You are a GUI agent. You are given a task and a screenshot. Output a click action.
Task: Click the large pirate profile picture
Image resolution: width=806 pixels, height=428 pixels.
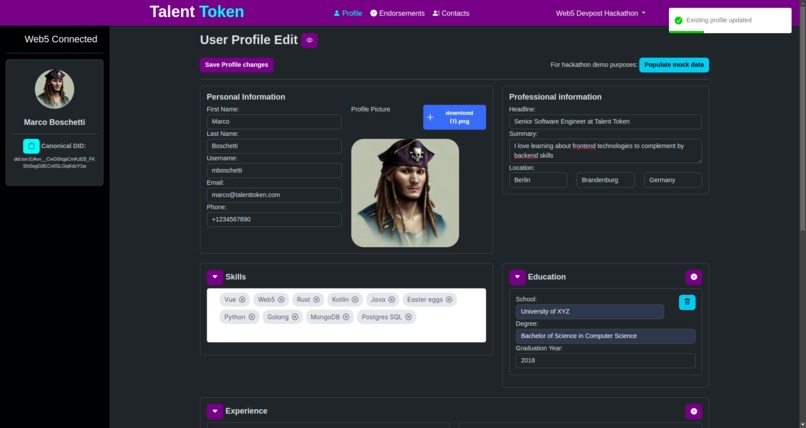point(405,193)
